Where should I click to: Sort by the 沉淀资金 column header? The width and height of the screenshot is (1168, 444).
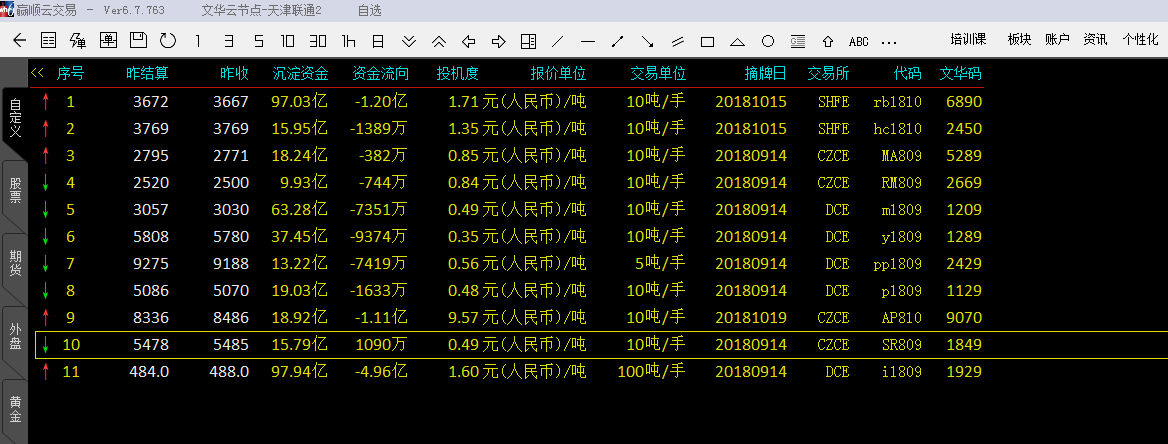(300, 74)
